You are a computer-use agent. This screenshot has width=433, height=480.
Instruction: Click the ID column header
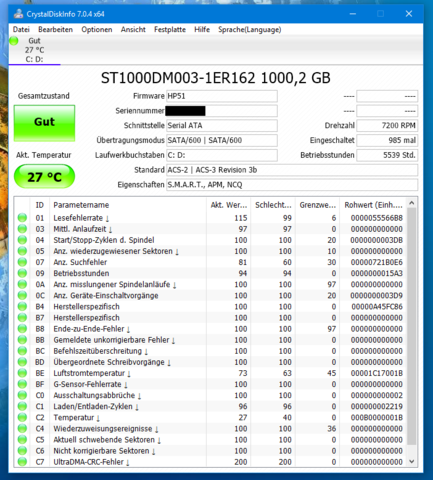coord(40,205)
